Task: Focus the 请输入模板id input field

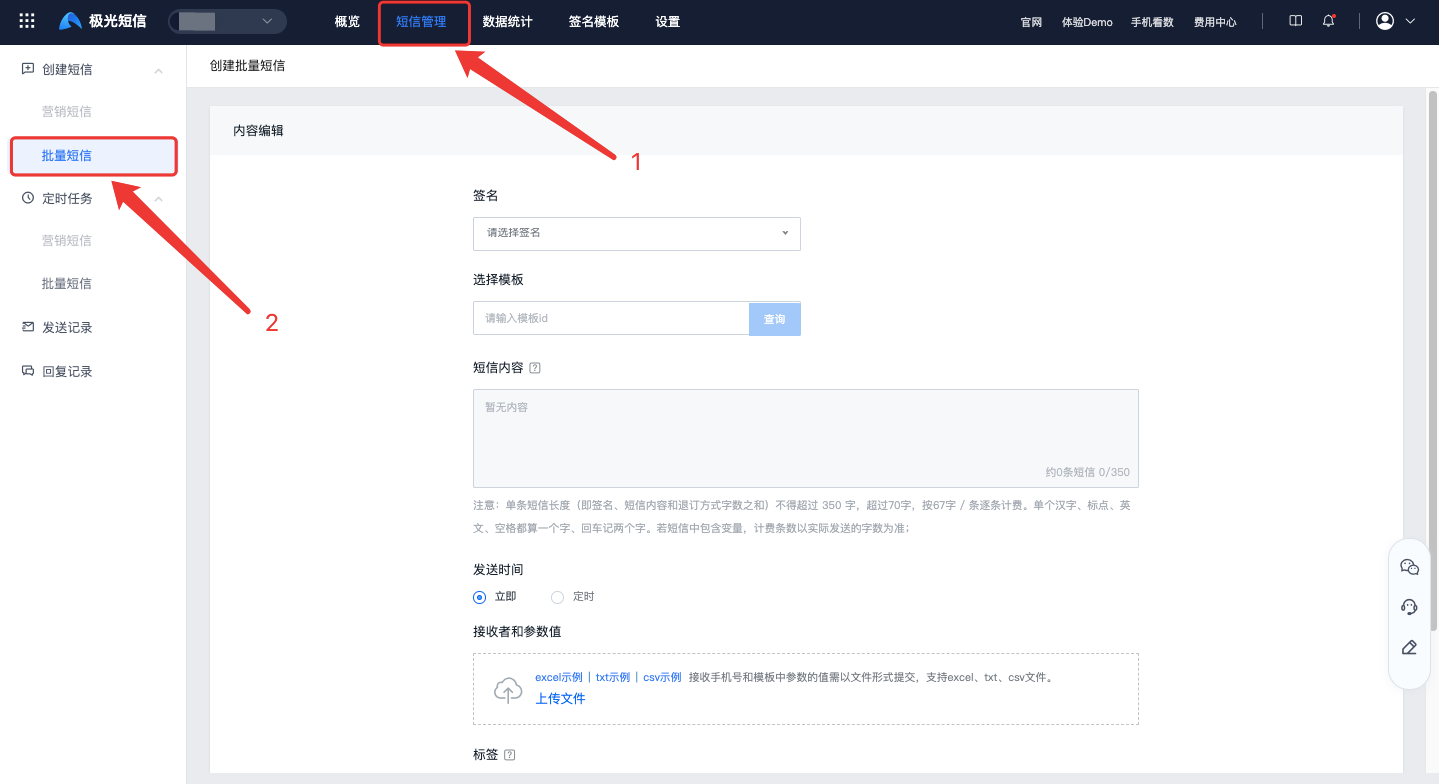Action: point(610,319)
